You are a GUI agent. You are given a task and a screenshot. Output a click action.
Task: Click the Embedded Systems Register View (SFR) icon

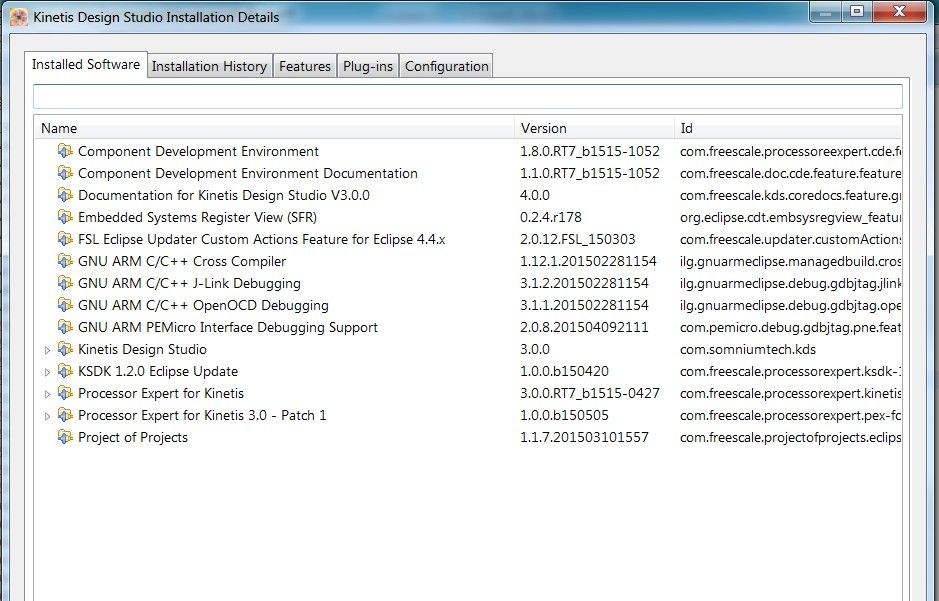(x=65, y=217)
